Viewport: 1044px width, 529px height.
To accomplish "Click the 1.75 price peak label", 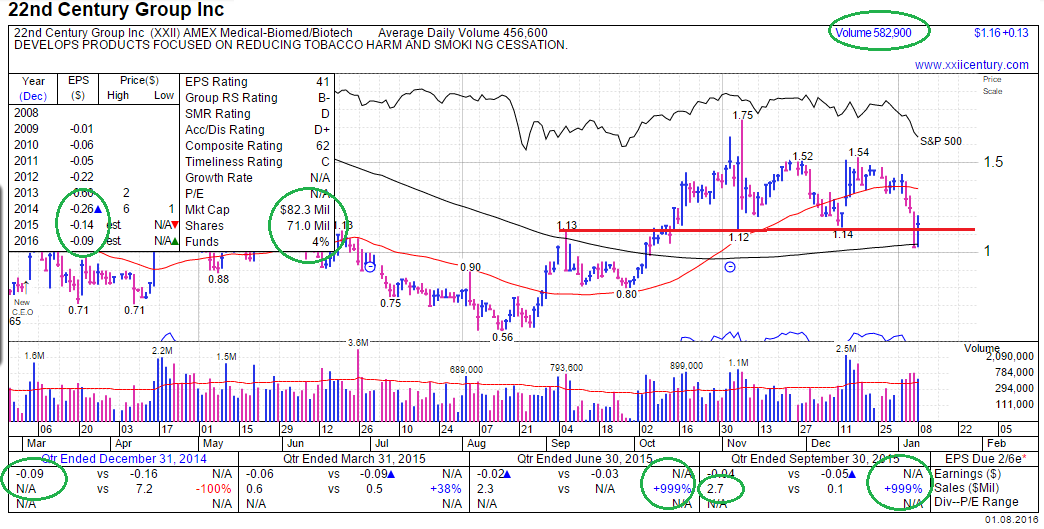I will 742,116.
